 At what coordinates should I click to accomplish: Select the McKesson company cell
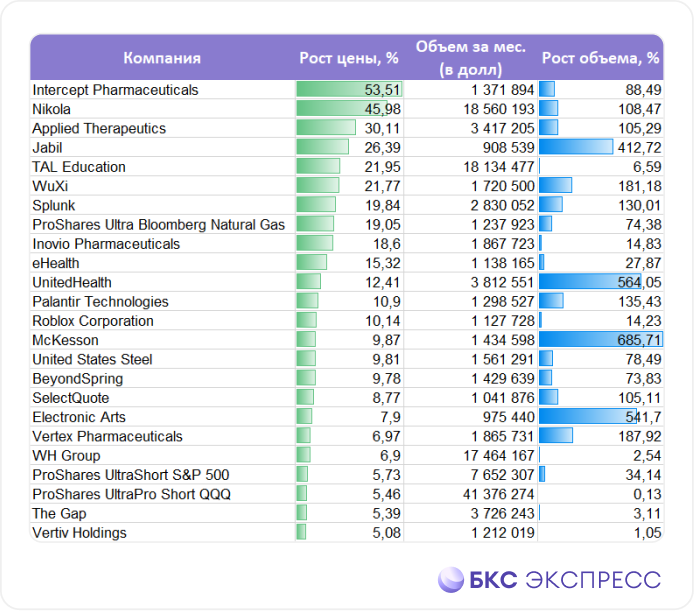click(x=162, y=340)
